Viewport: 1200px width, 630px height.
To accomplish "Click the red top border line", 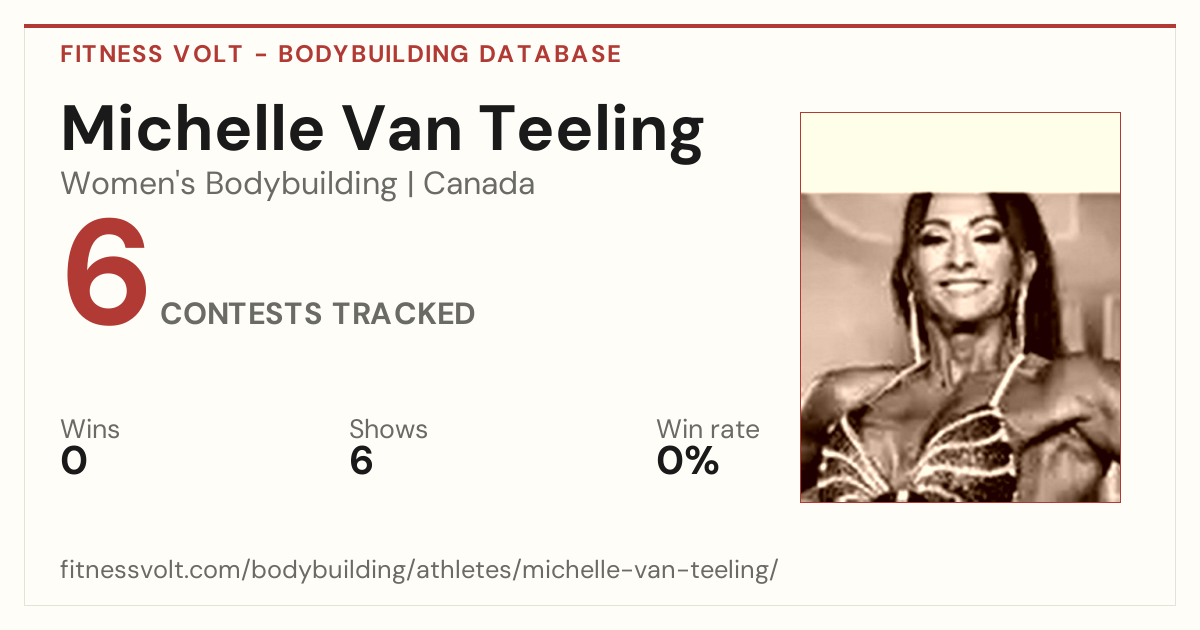I will pyautogui.click(x=600, y=26).
